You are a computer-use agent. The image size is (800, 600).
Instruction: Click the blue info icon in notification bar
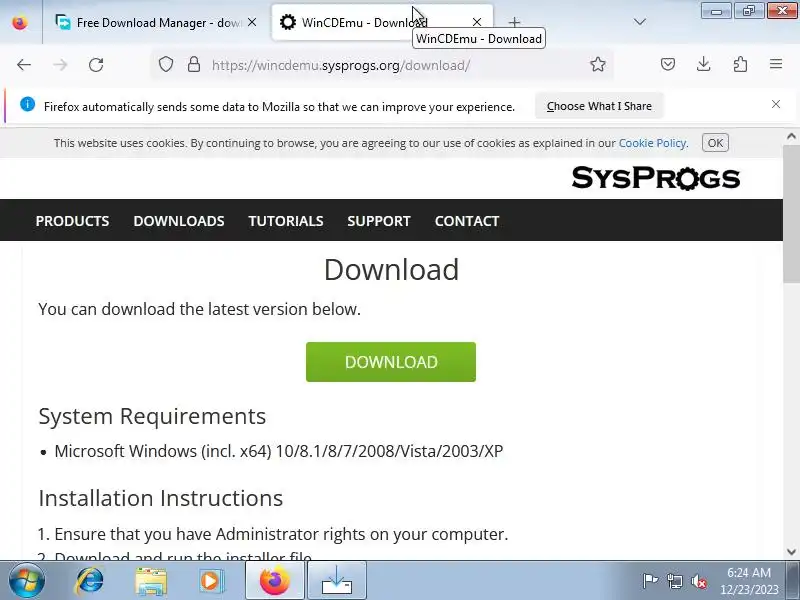click(28, 104)
